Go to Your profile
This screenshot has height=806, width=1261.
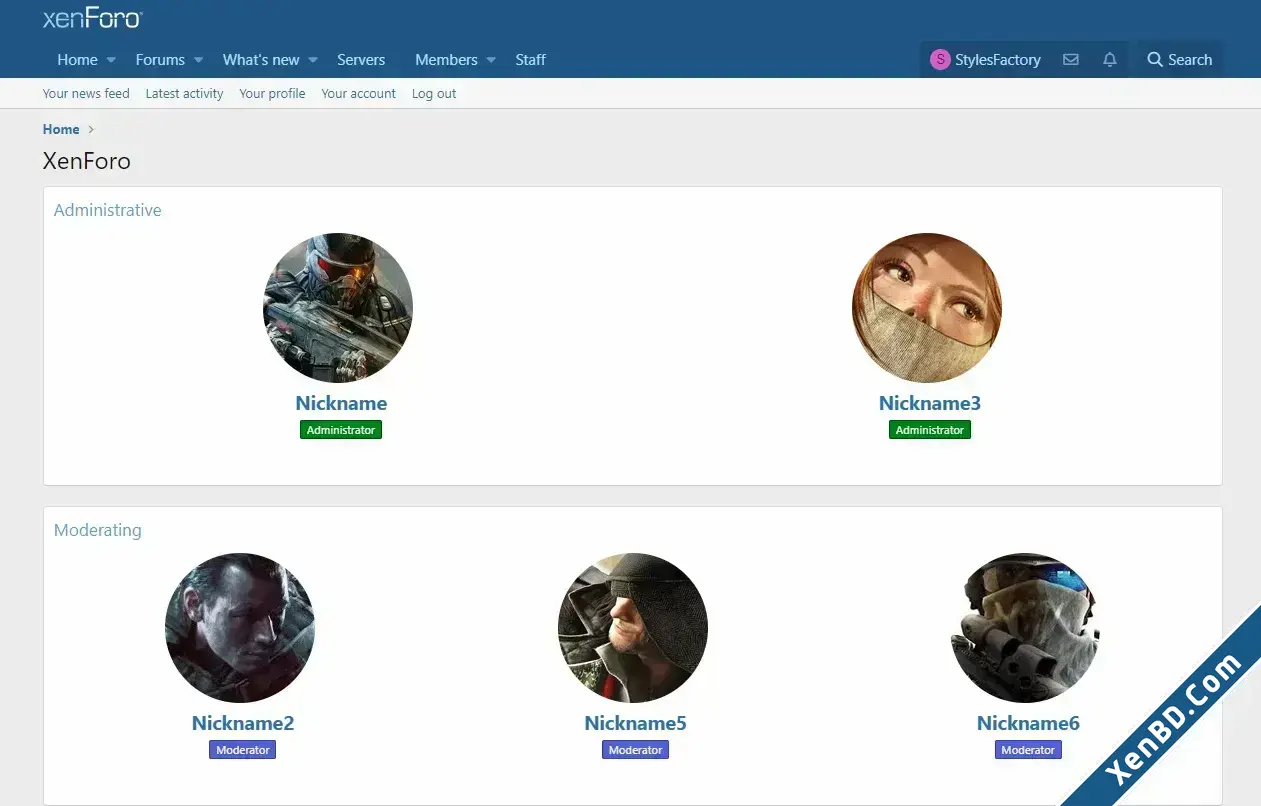pos(272,93)
